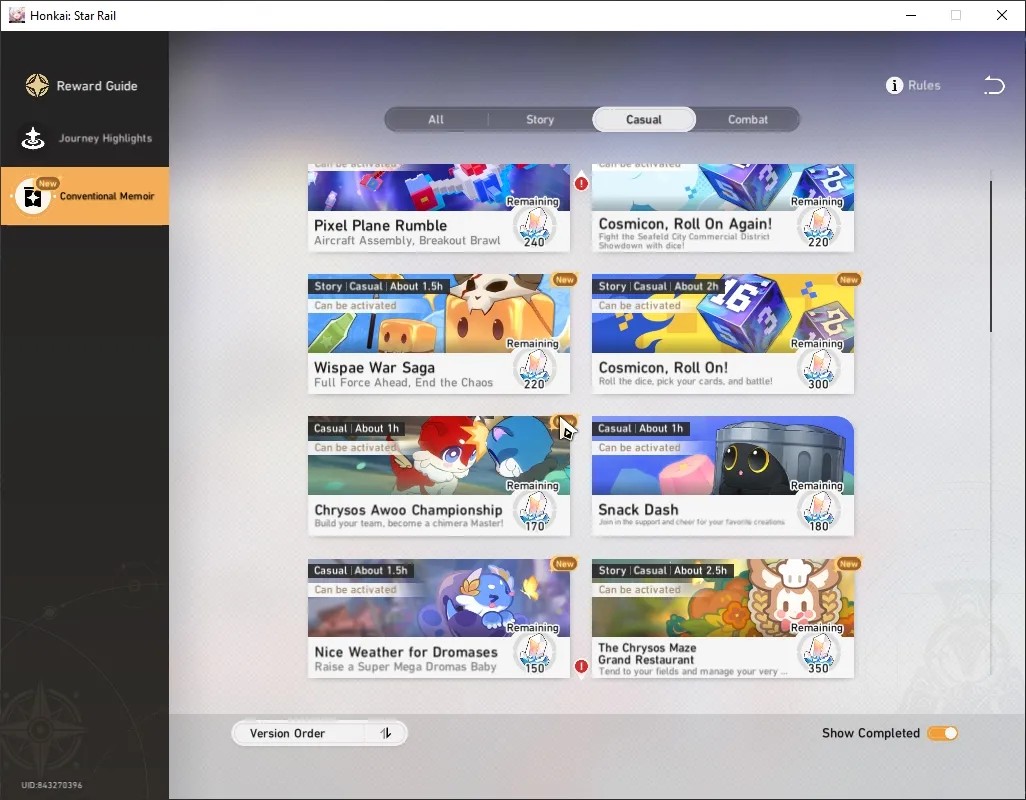Open the Reward Guide icon in sidebar
The image size is (1026, 800).
coord(37,85)
